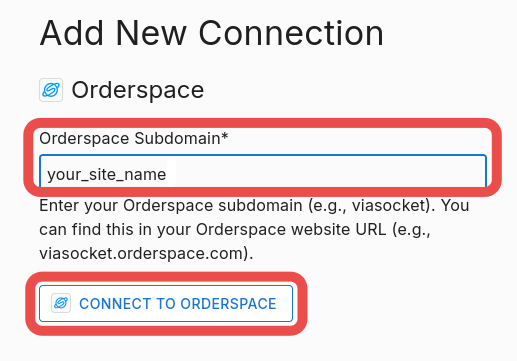Click the required asterisk after Subdomain
Image resolution: width=517 pixels, height=361 pixels.
(225, 135)
